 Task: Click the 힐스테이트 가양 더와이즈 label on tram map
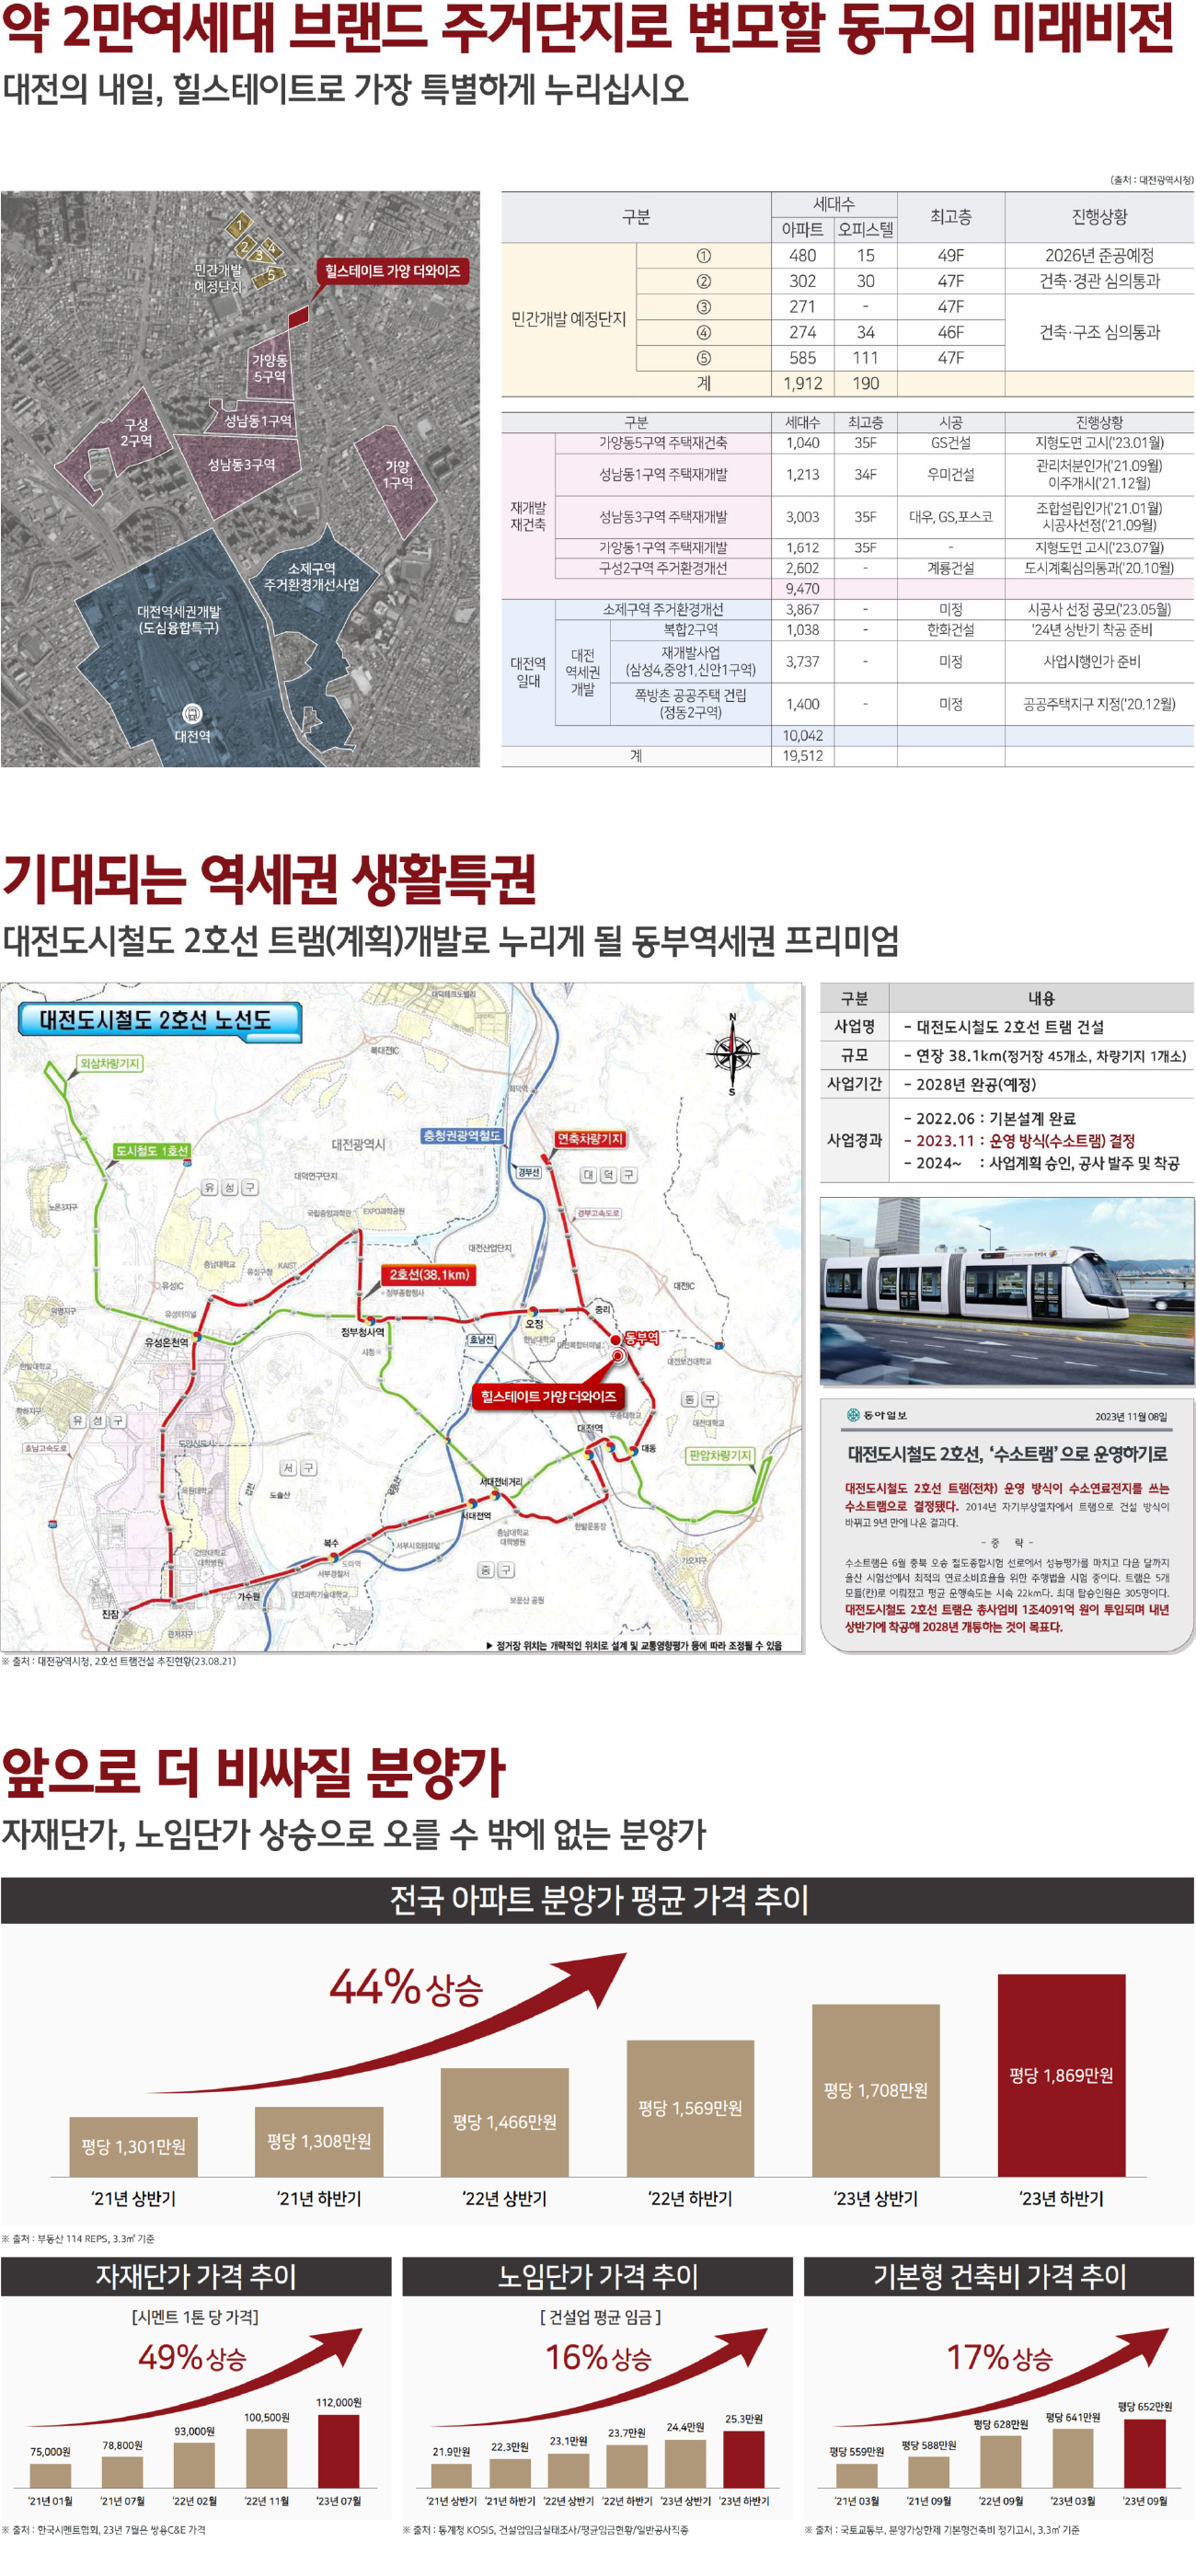(548, 1396)
